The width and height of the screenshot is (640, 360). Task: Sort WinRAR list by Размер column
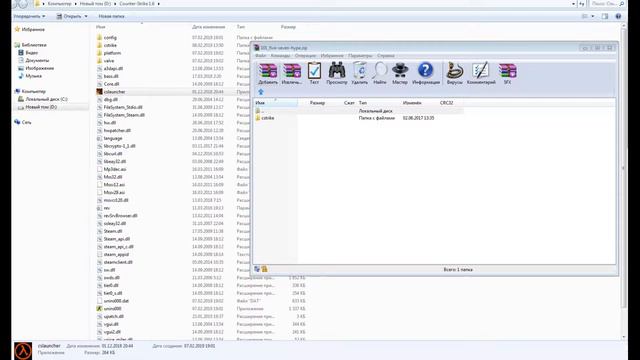click(x=317, y=103)
